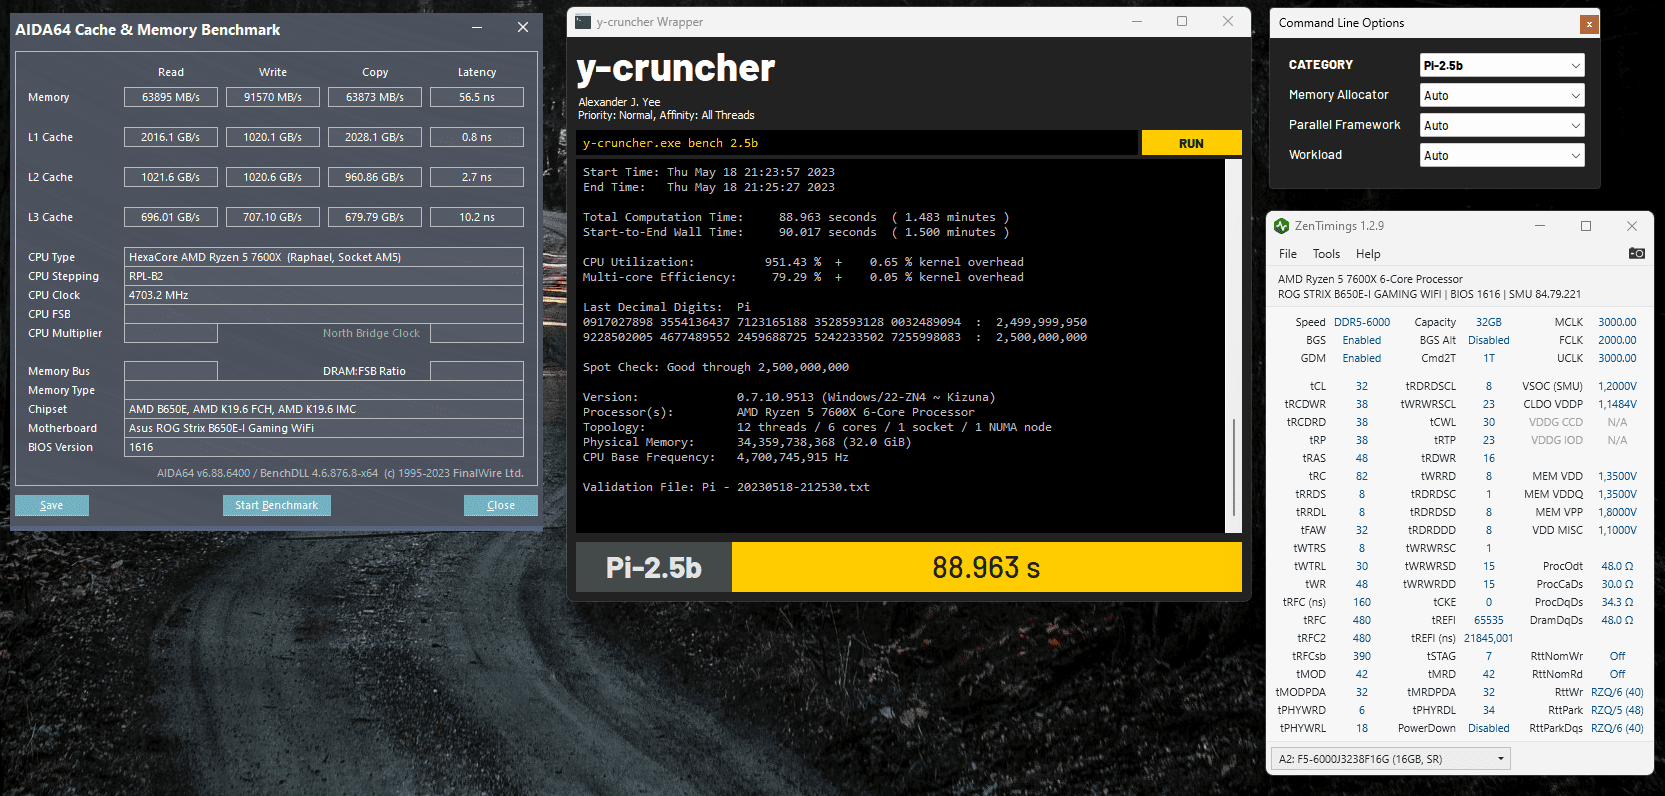1665x796 pixels.
Task: Click the GDM Enabled value
Action: tap(1362, 358)
